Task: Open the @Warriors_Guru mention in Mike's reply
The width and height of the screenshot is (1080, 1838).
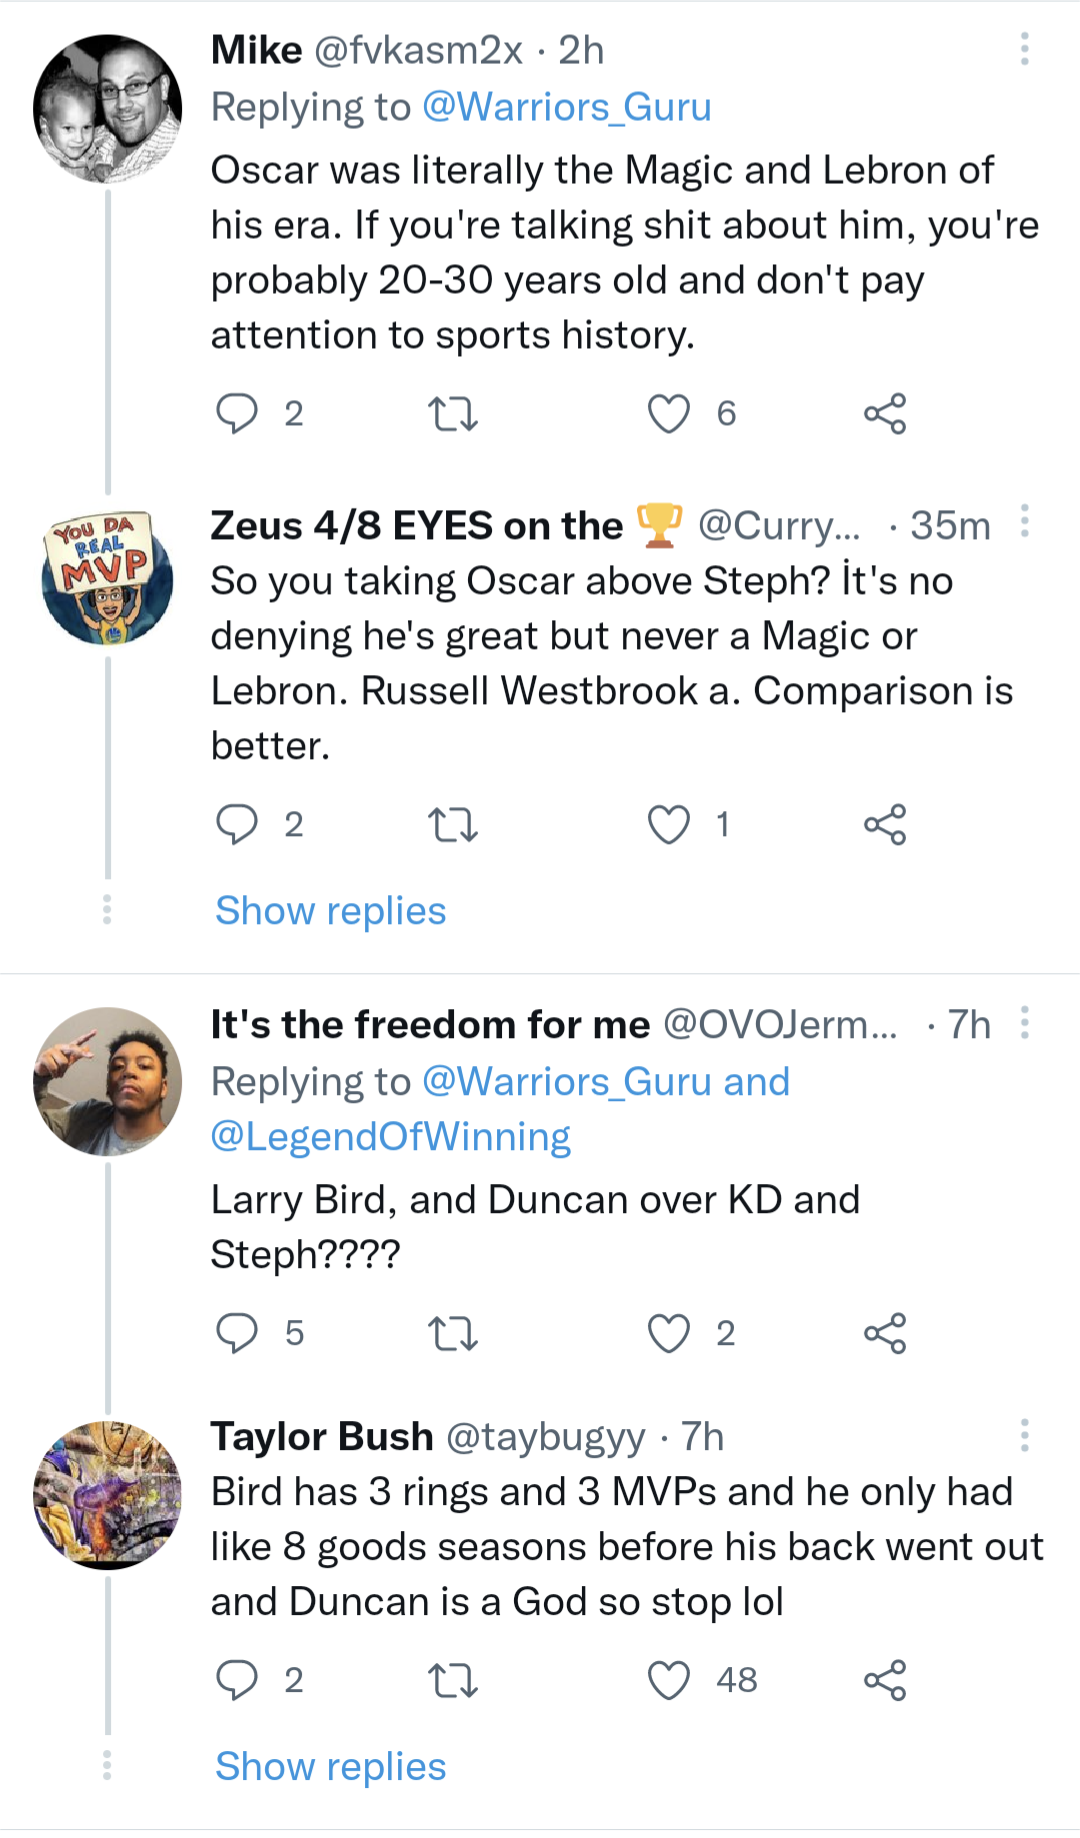Action: pyautogui.click(x=566, y=107)
